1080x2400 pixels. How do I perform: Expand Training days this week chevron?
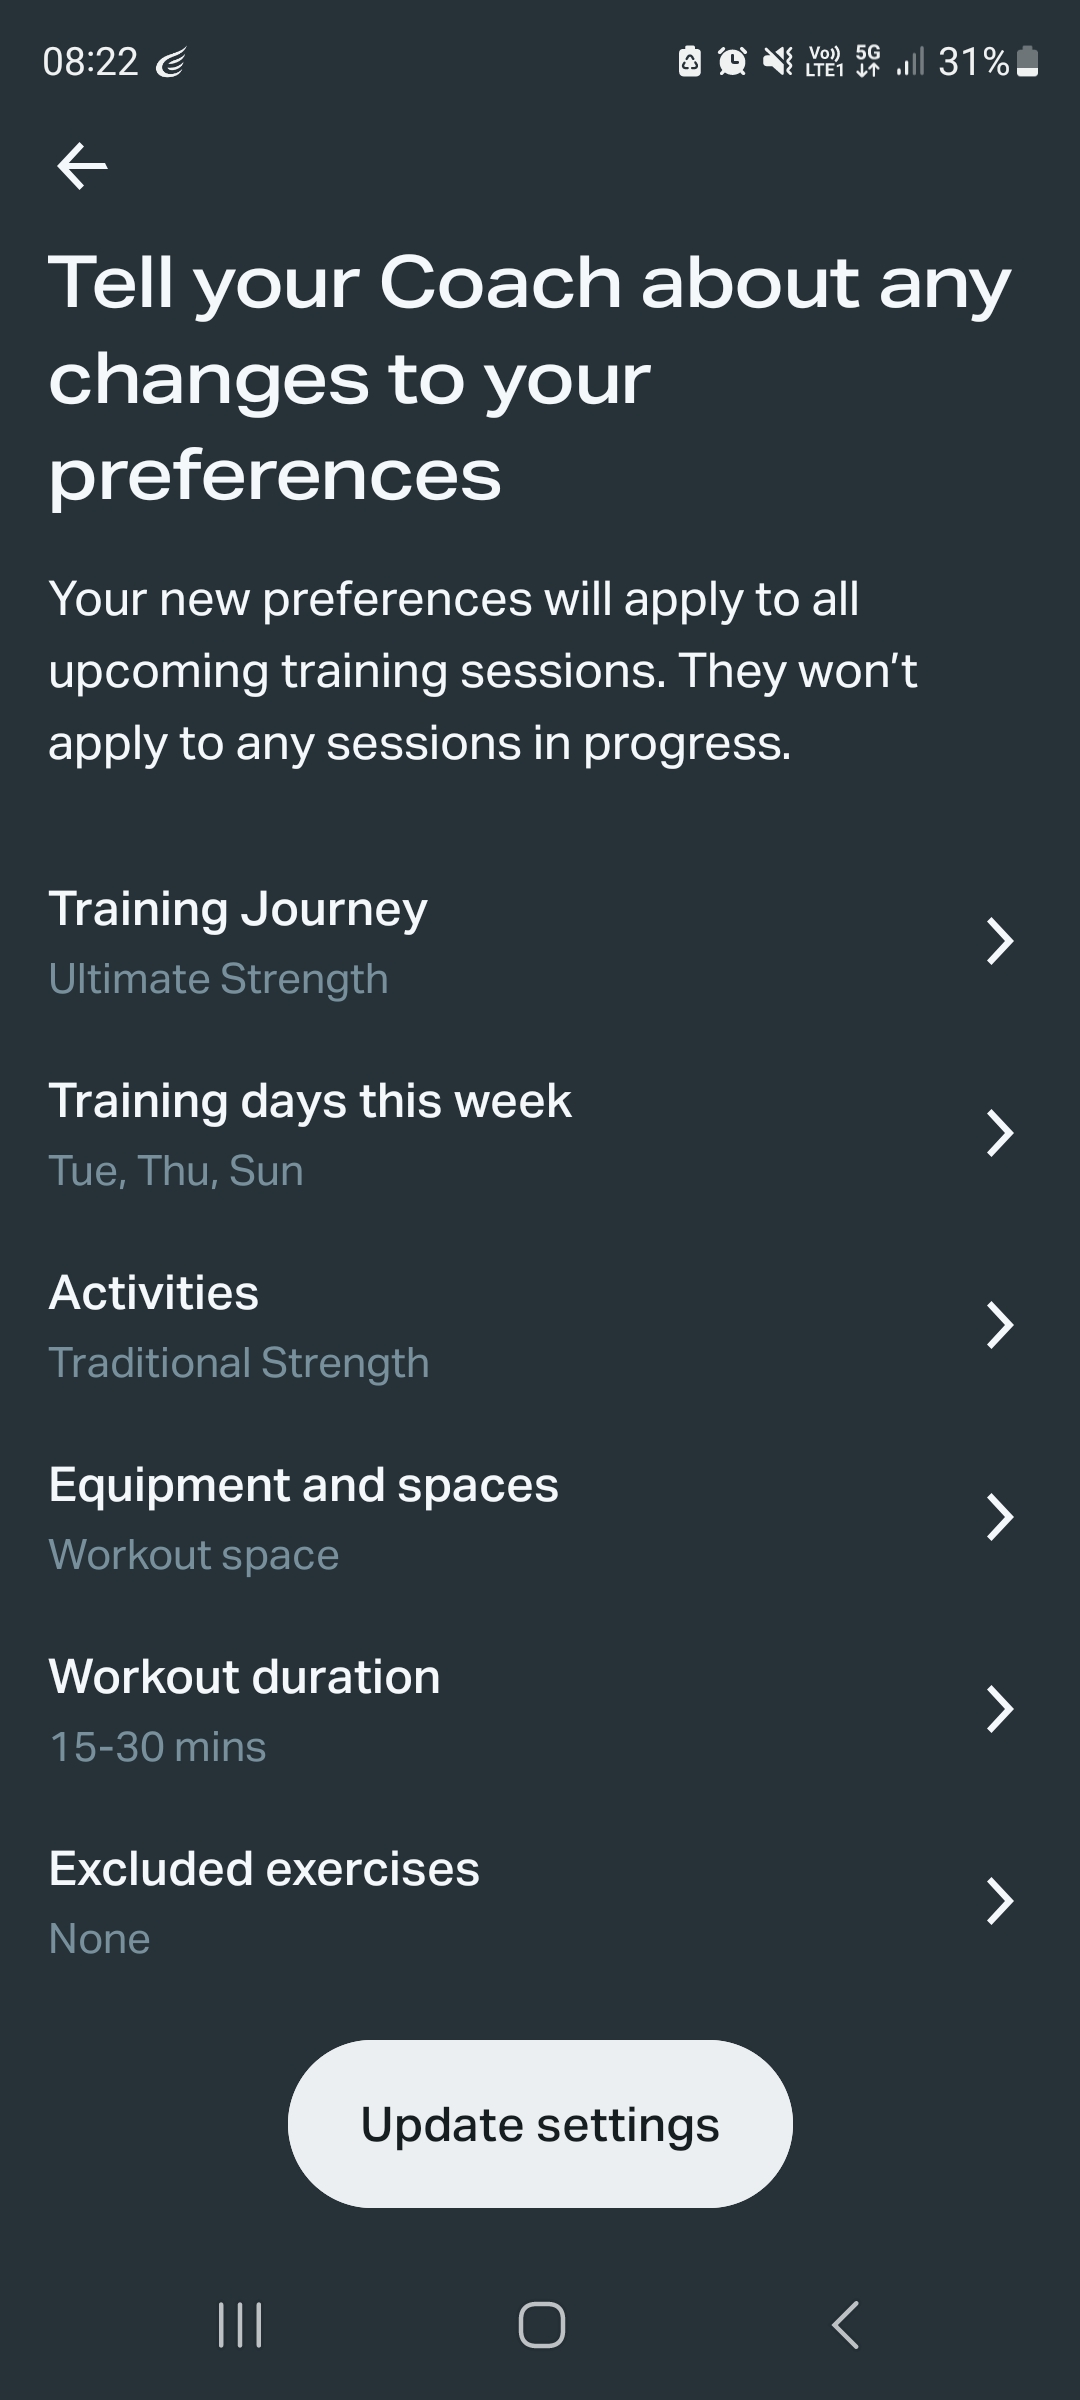point(1000,1133)
